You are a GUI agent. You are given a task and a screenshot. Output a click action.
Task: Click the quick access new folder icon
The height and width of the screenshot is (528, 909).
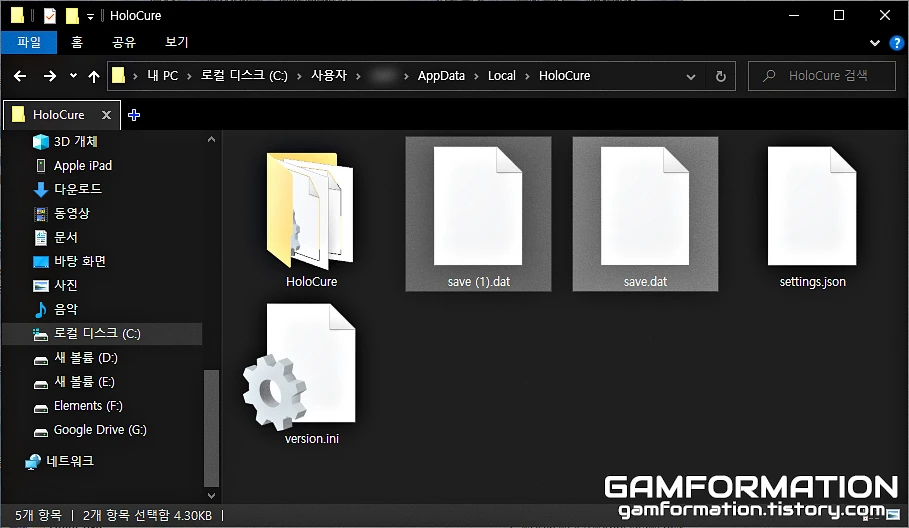[72, 16]
